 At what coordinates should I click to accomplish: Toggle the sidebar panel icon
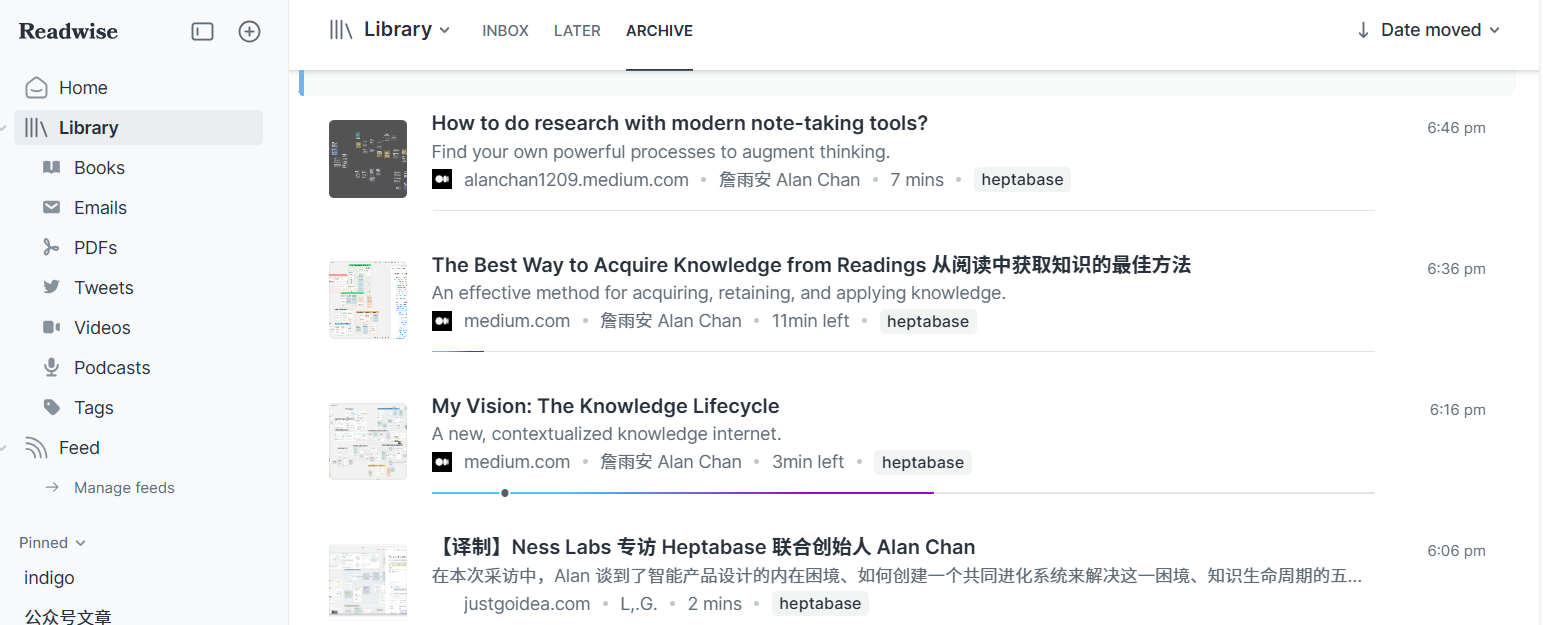tap(203, 32)
